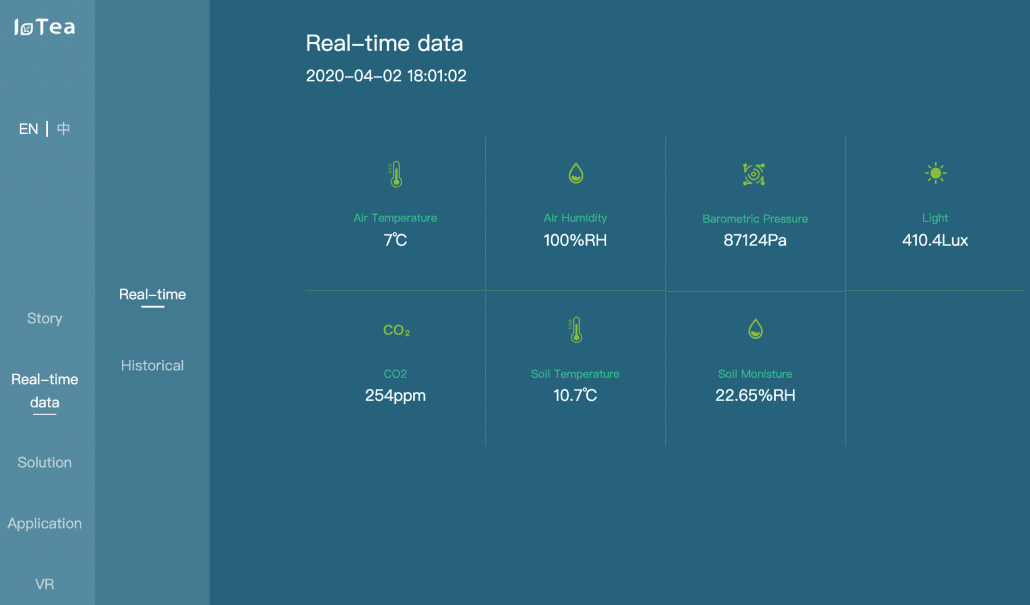Viewport: 1030px width, 605px height.
Task: Select Real-time data in main sidebar
Action: [x=45, y=391]
